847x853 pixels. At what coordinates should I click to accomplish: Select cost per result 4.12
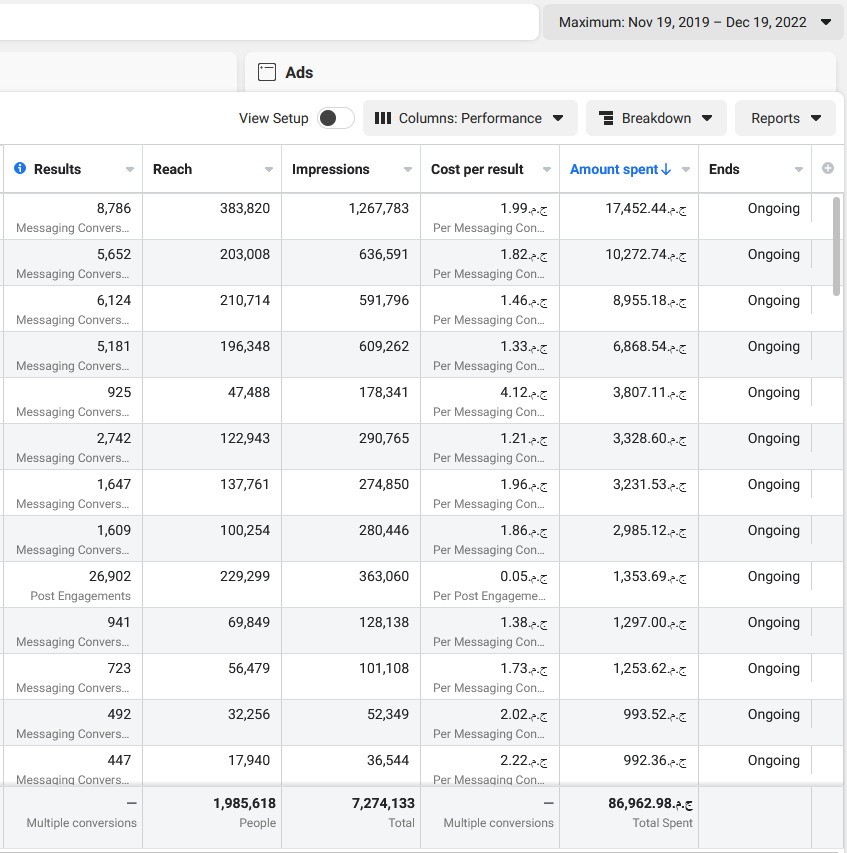click(x=524, y=392)
